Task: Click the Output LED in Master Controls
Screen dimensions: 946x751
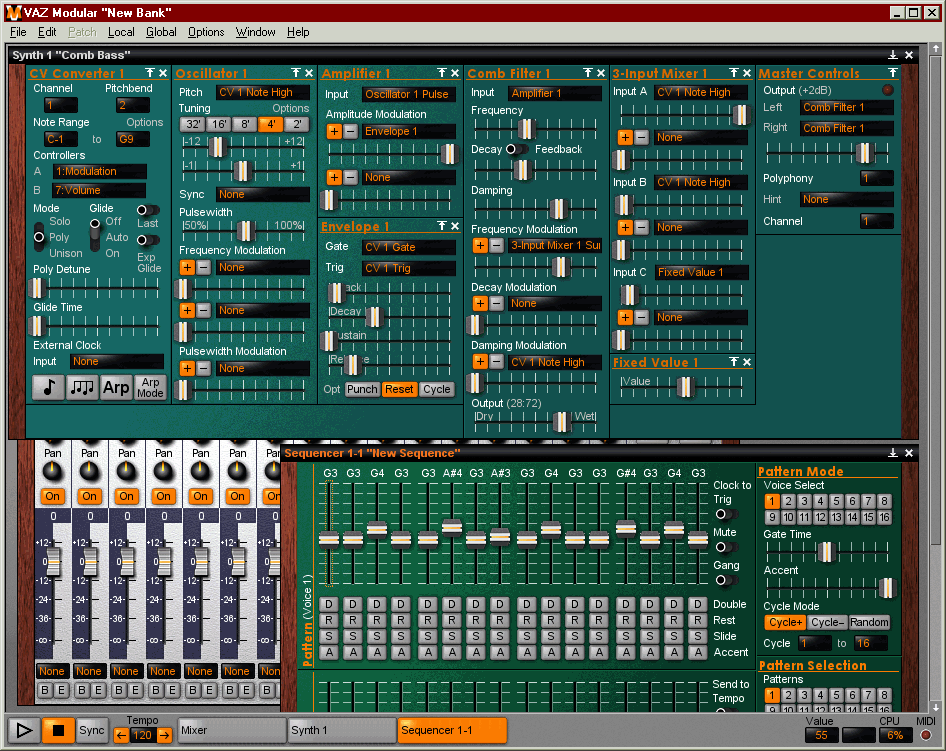Action: [887, 90]
